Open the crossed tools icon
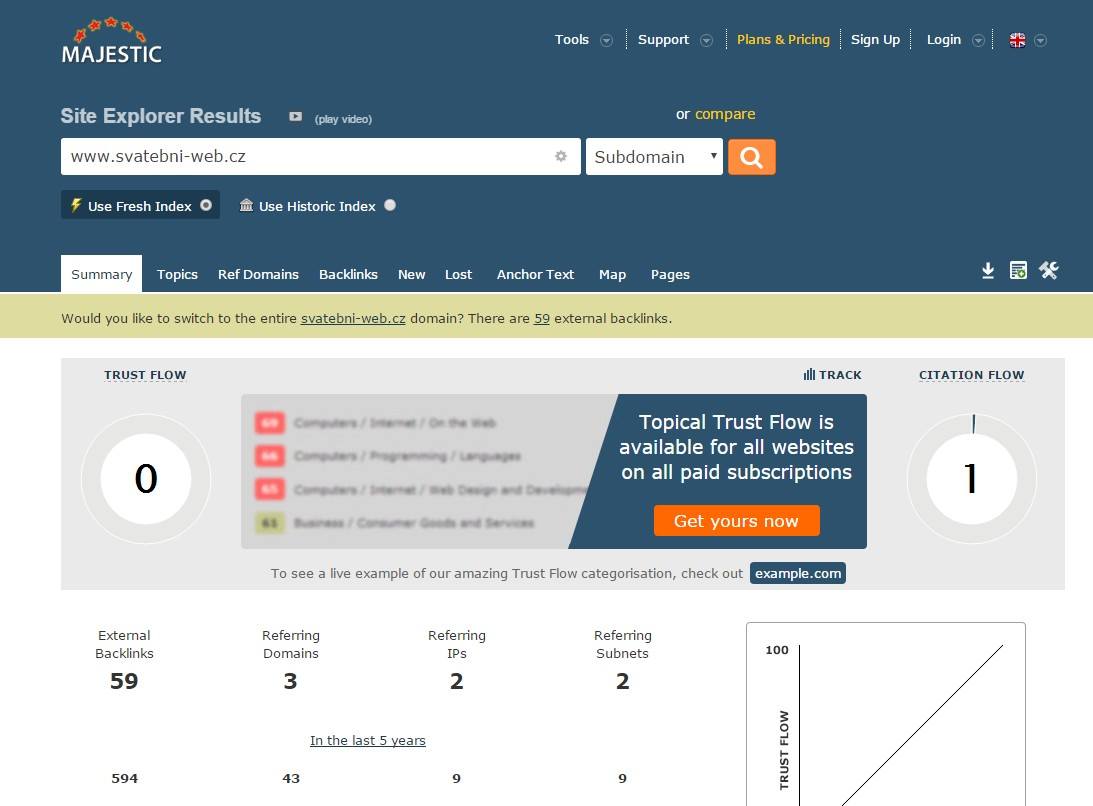The image size is (1093, 806). click(x=1048, y=271)
